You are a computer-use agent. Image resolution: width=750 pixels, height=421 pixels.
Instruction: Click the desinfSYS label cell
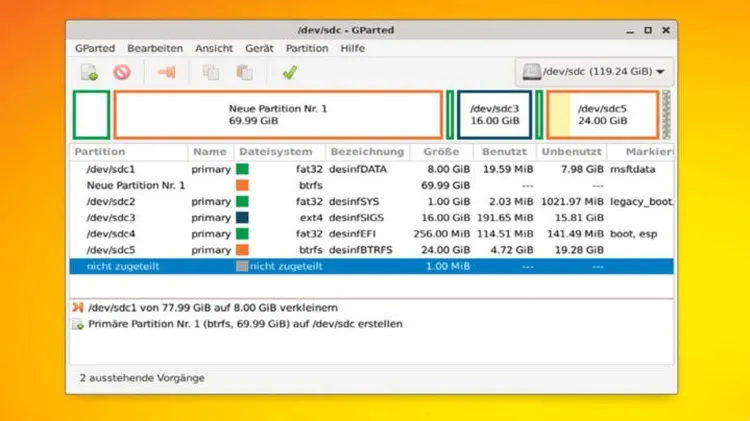coord(354,202)
